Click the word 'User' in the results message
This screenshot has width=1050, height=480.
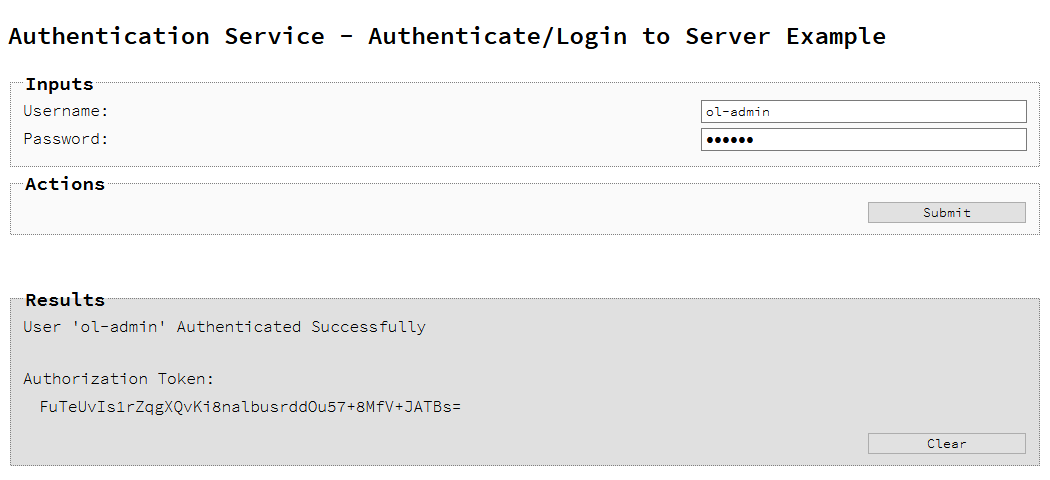point(42,327)
